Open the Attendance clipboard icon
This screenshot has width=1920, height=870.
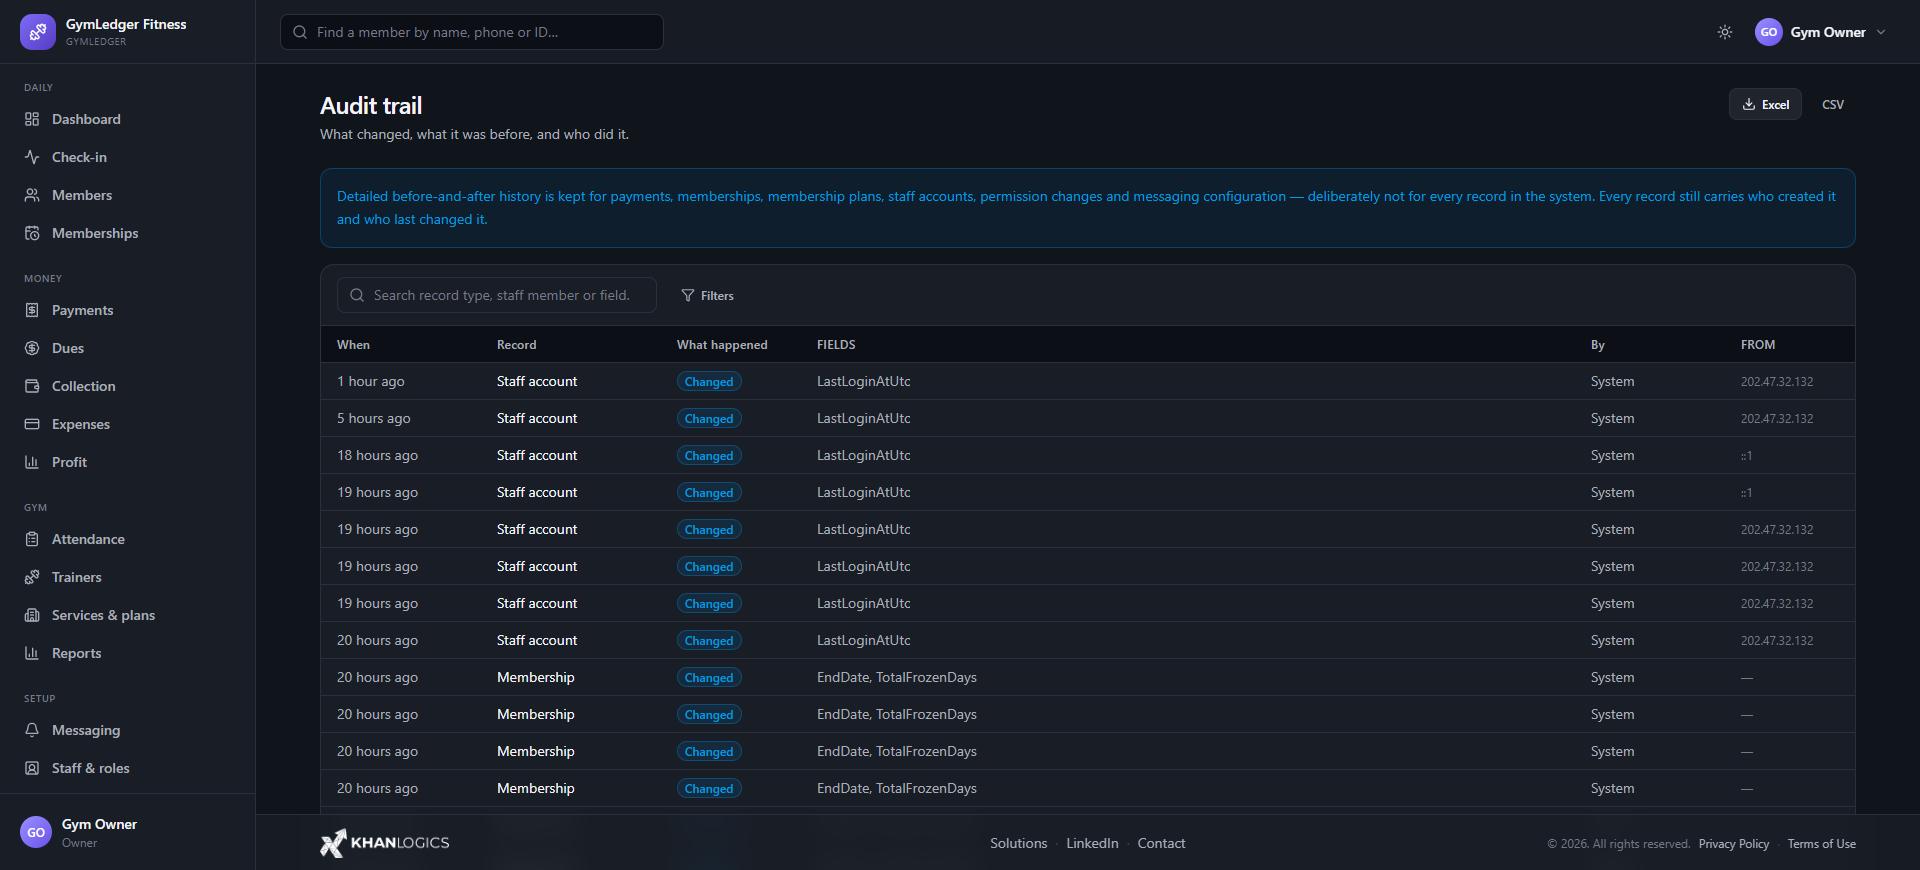pyautogui.click(x=32, y=539)
